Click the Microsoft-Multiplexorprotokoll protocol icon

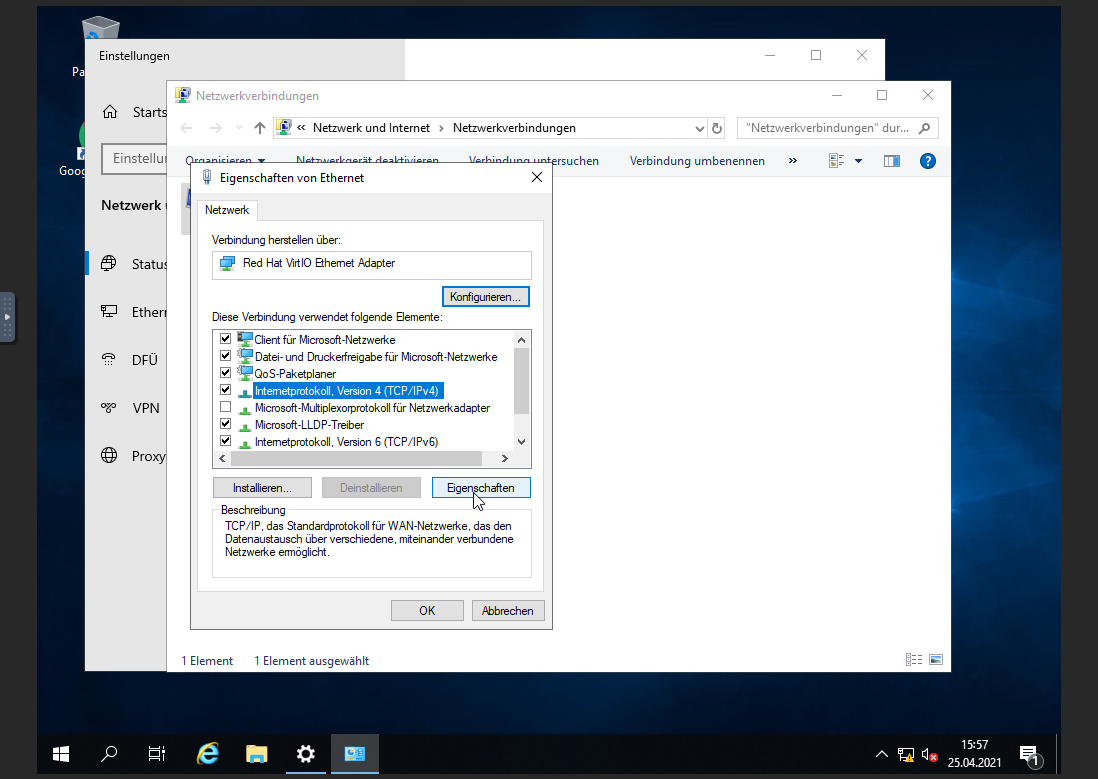click(x=244, y=409)
